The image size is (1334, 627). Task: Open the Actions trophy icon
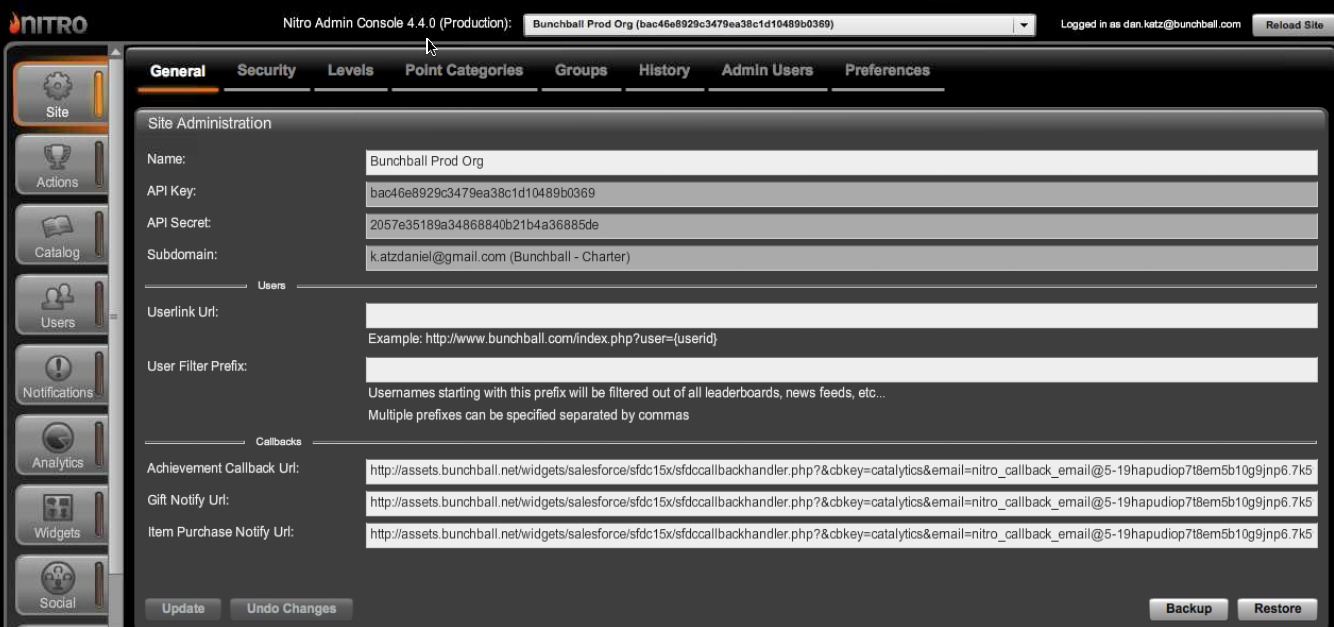point(57,158)
